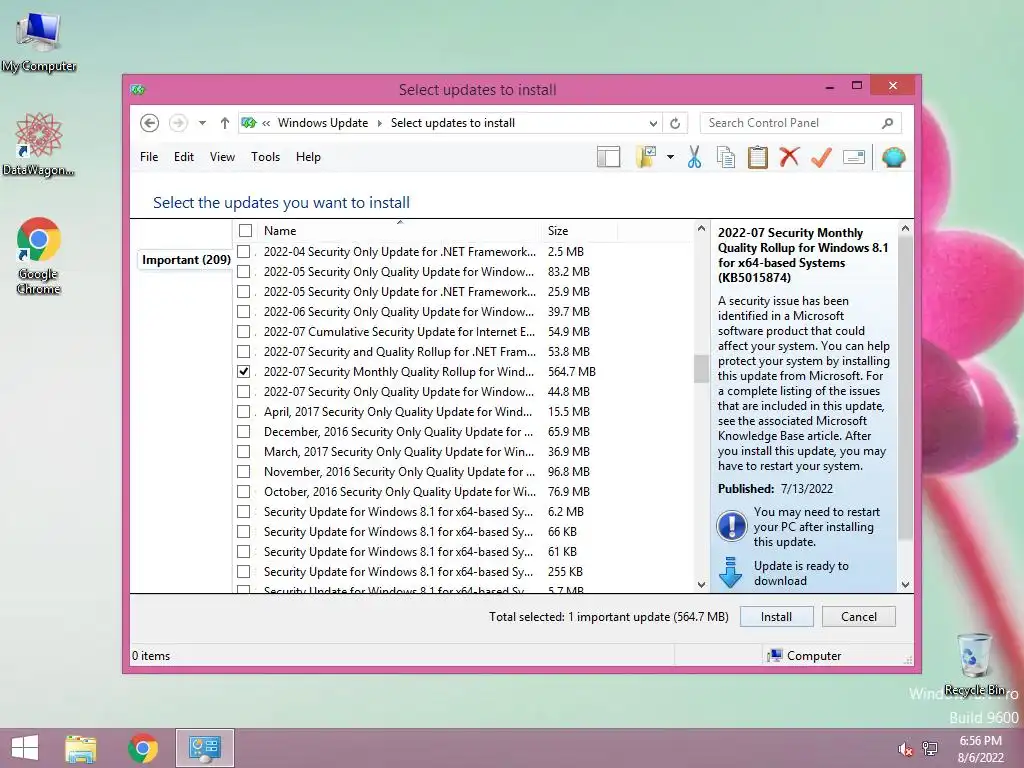The image size is (1024, 768).
Task: Open DataWagon desktop shortcut
Action: click(39, 145)
